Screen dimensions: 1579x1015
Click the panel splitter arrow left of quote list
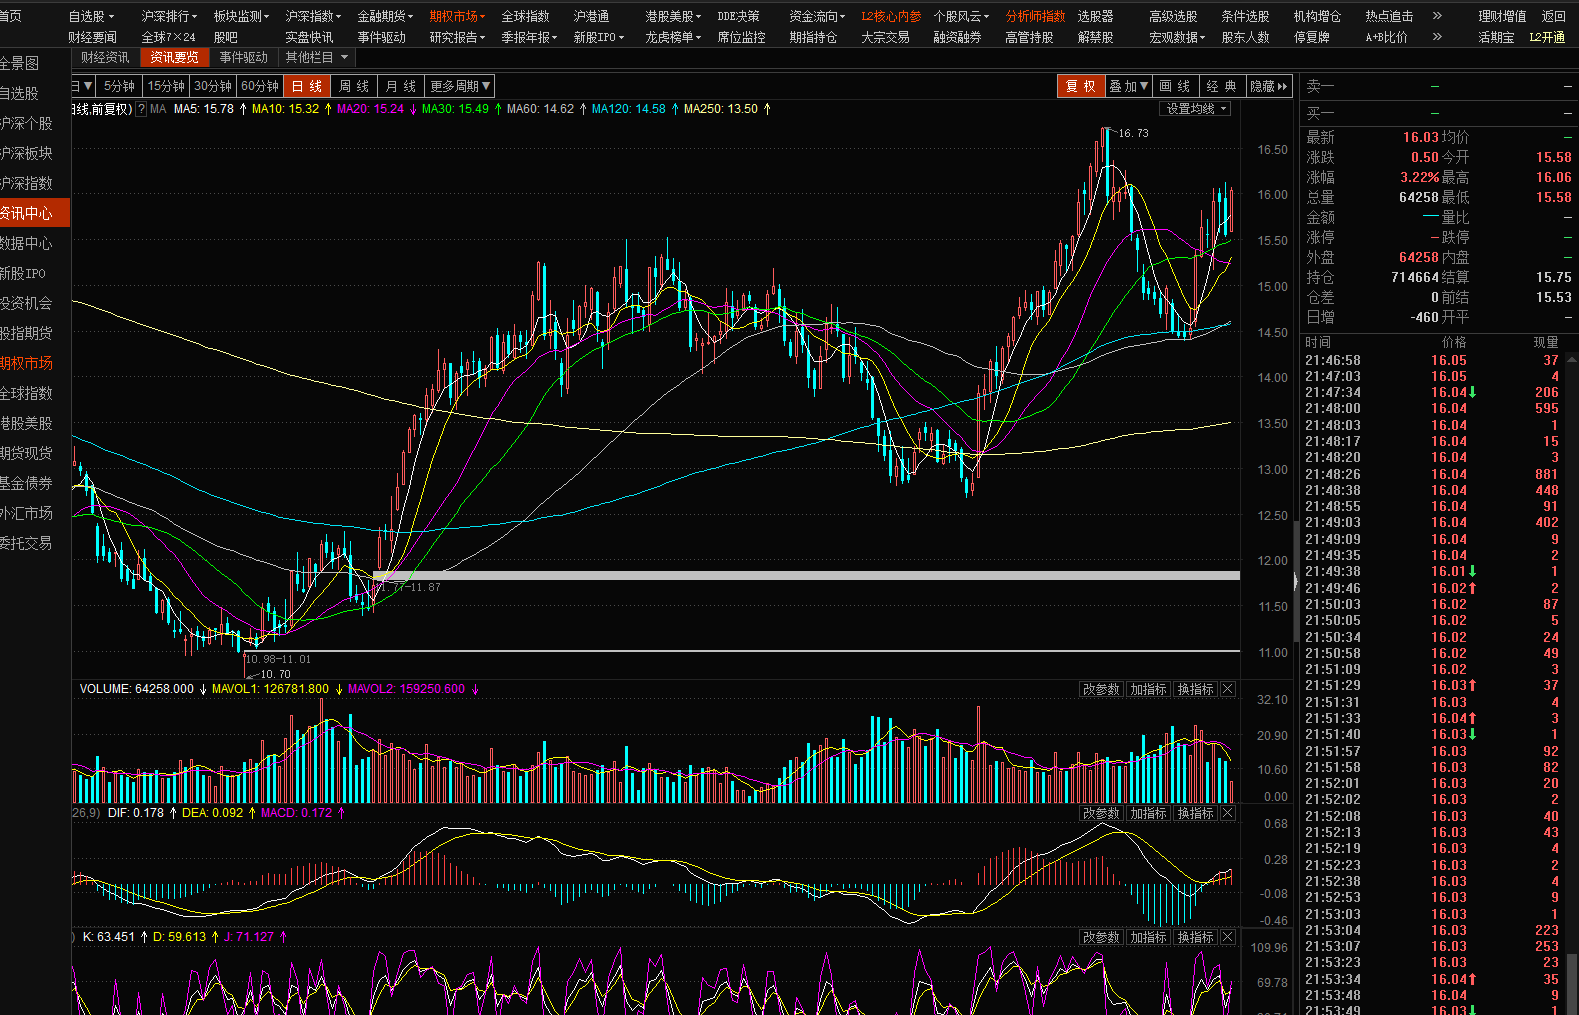tap(1296, 580)
